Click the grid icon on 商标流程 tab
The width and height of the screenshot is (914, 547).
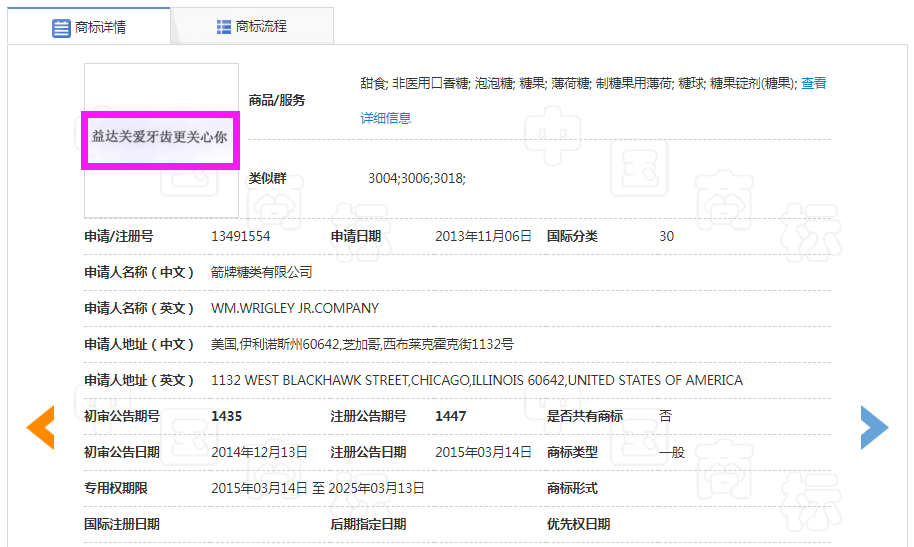(224, 27)
